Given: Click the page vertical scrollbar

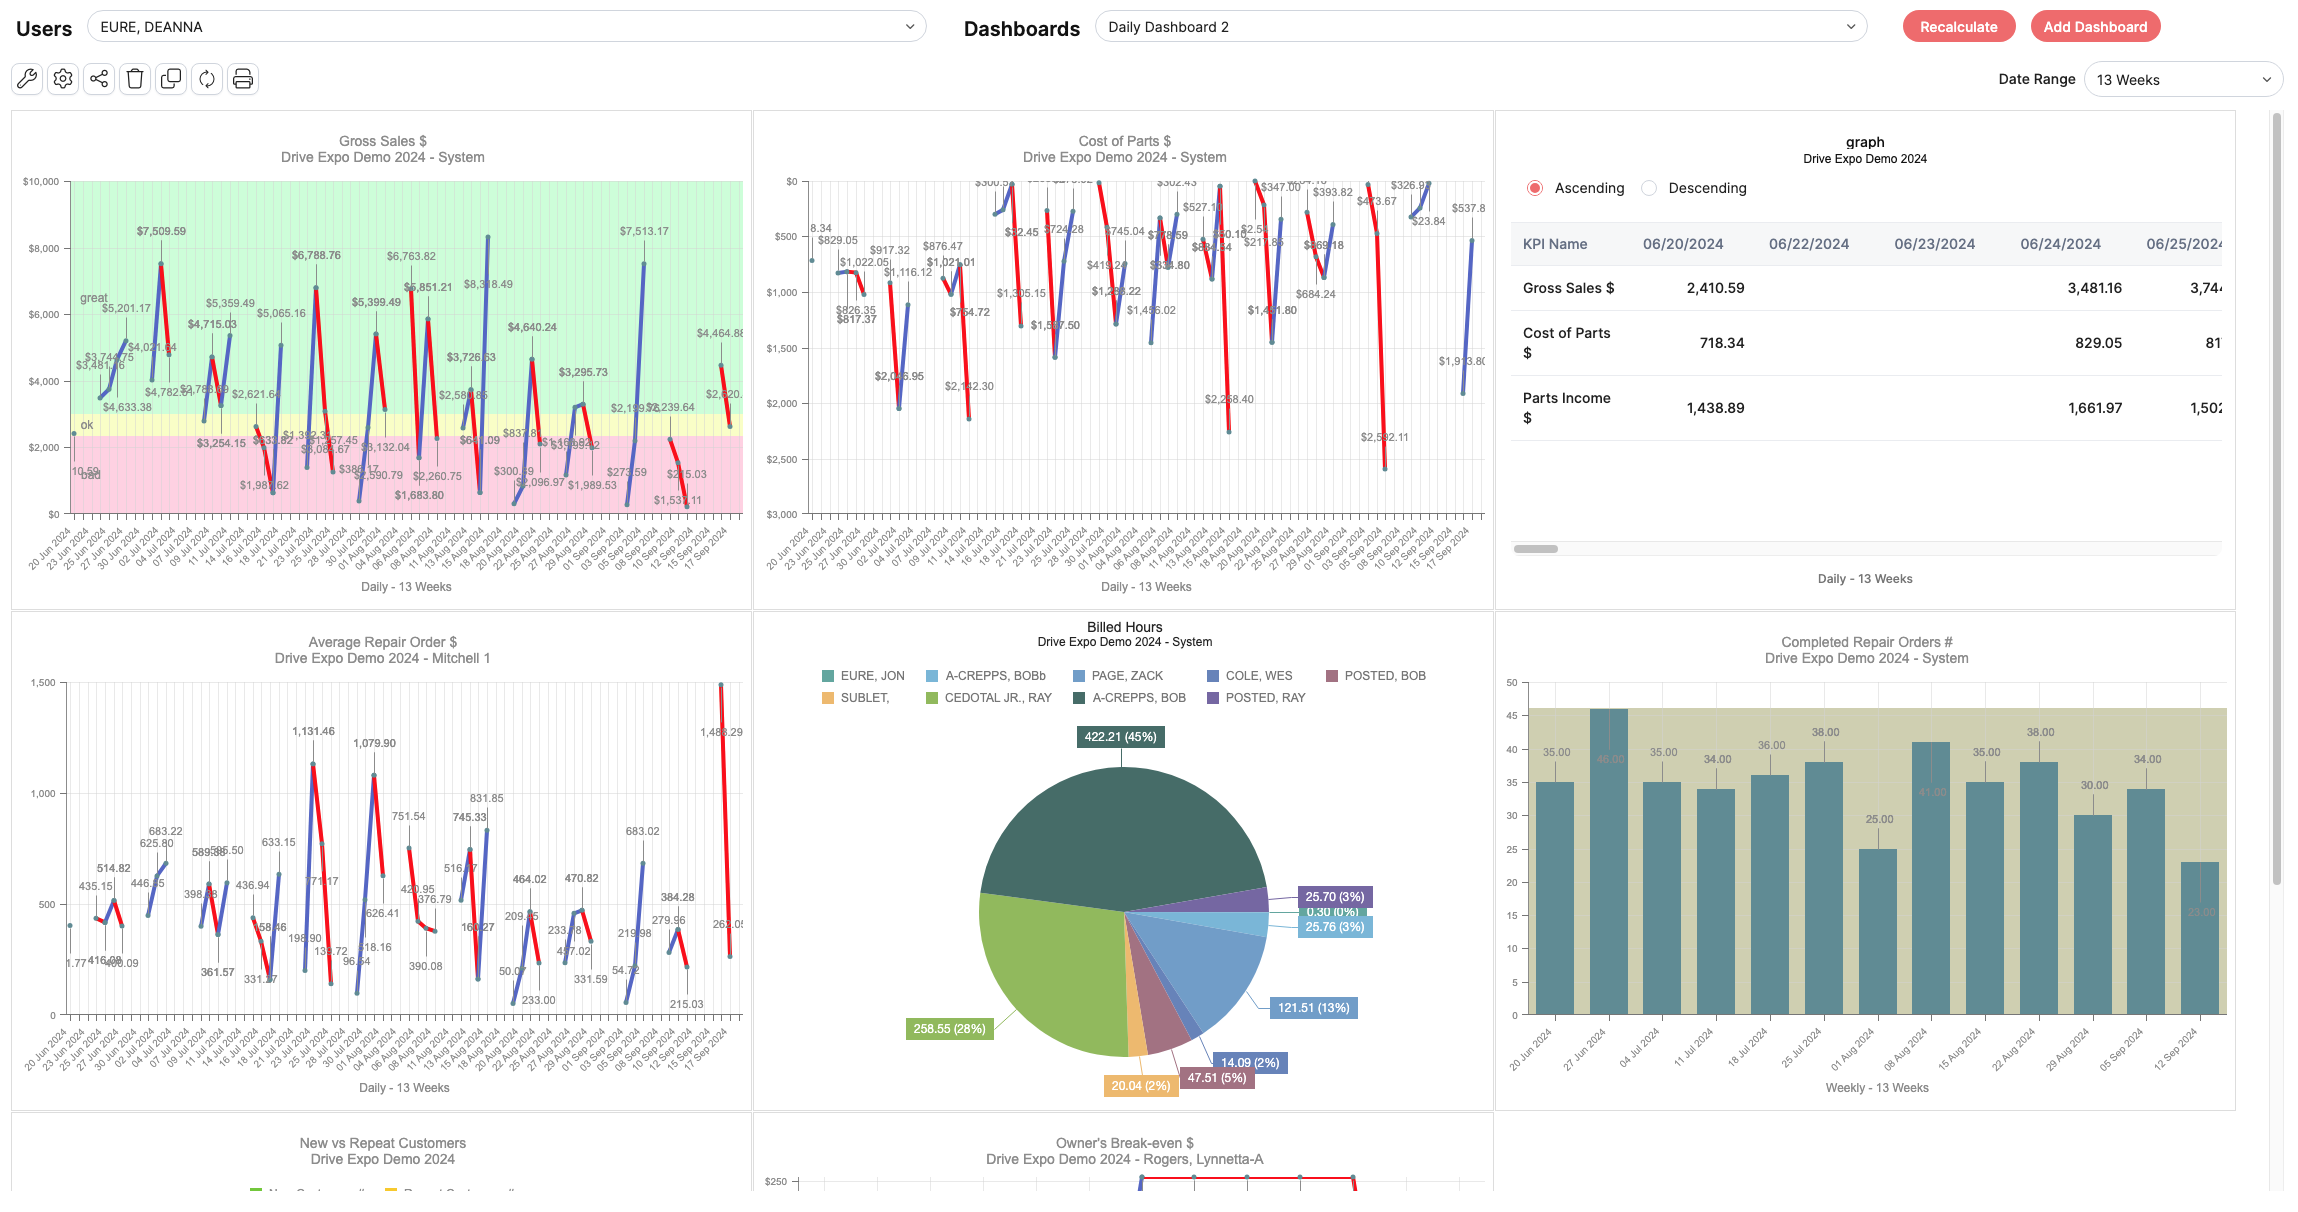Looking at the screenshot, I should click(x=2277, y=500).
